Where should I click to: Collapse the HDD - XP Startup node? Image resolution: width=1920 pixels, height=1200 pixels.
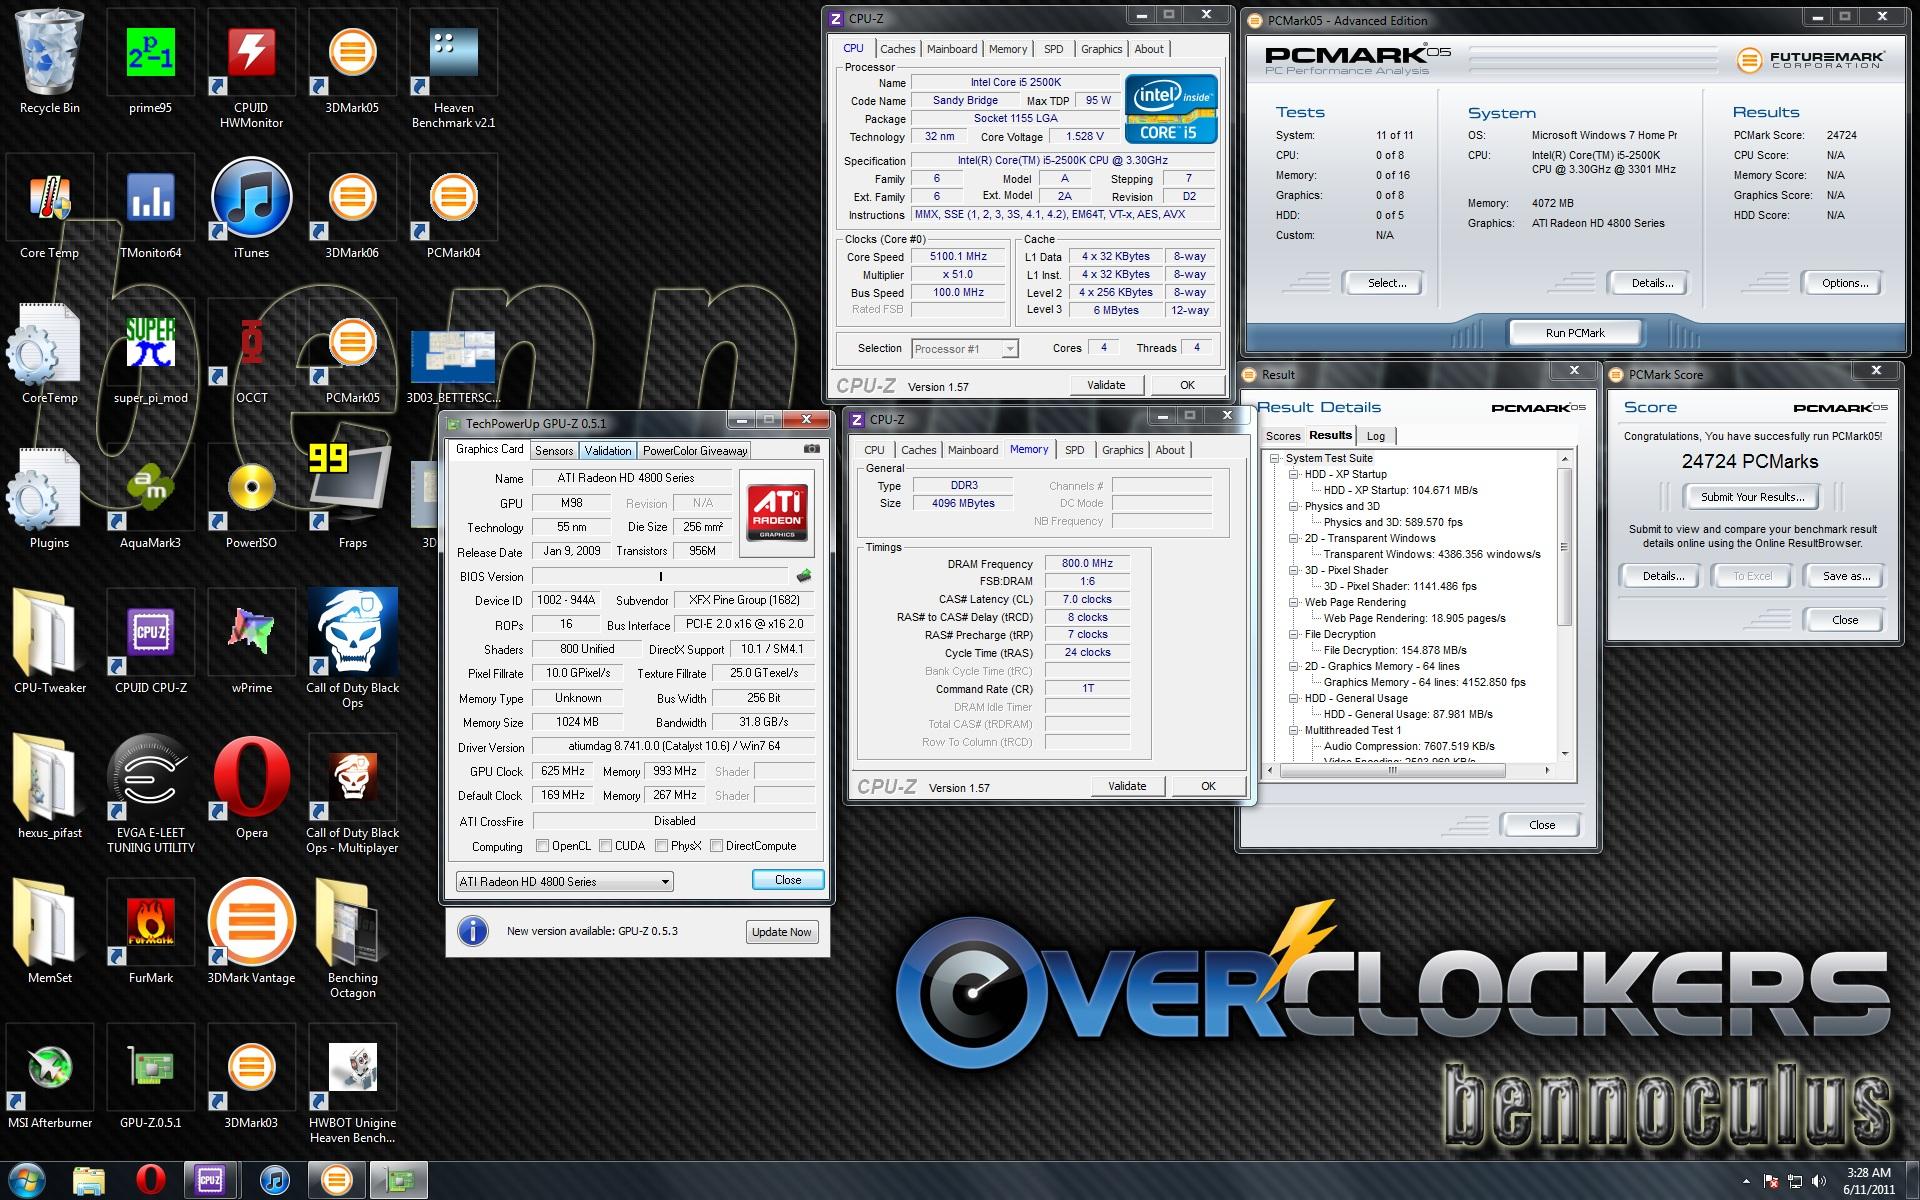pos(1293,474)
